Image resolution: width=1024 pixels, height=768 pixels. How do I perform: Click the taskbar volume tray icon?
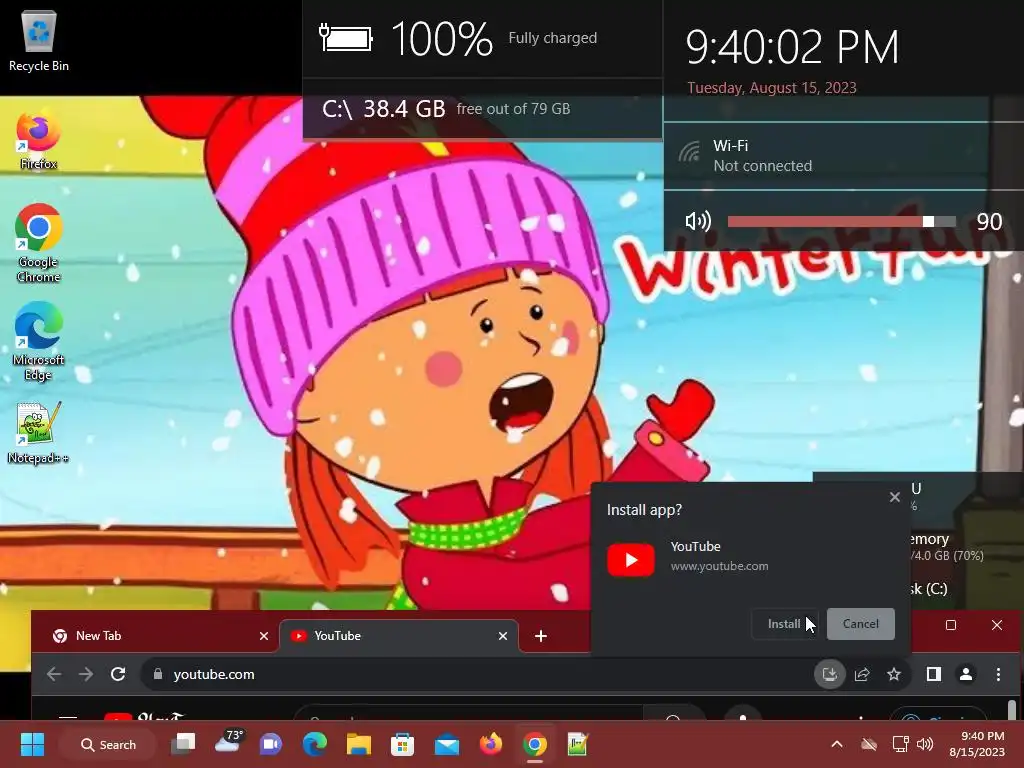click(x=925, y=744)
